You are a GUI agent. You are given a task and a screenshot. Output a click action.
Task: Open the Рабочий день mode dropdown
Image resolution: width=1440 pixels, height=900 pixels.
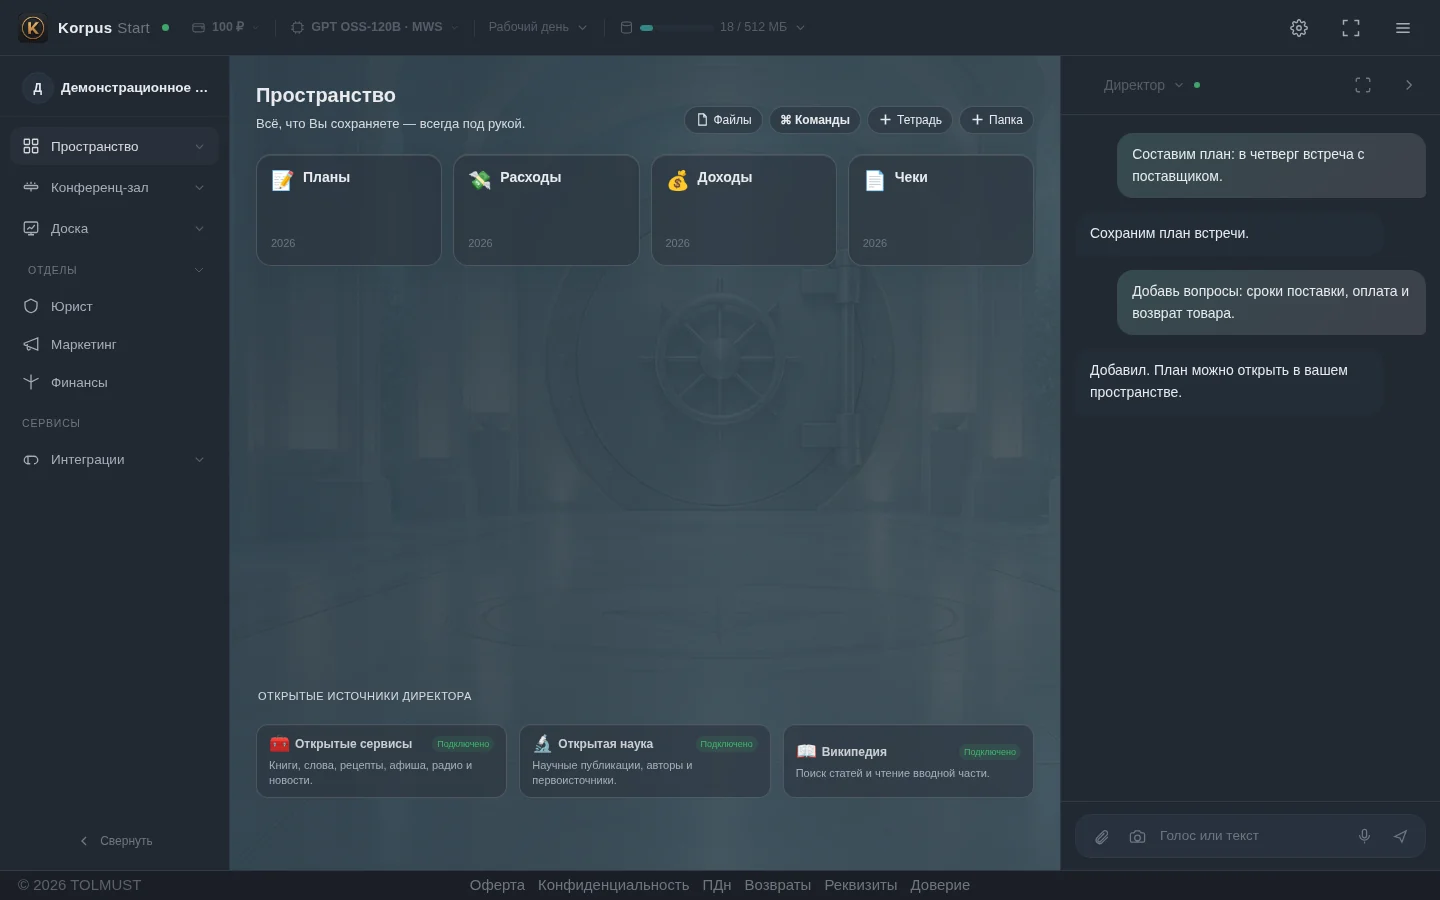coord(538,27)
